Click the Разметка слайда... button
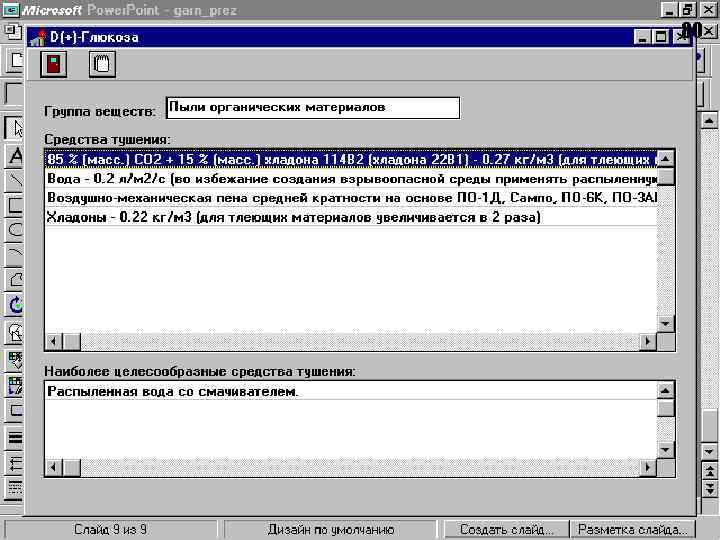This screenshot has height=540, width=720. click(x=632, y=529)
